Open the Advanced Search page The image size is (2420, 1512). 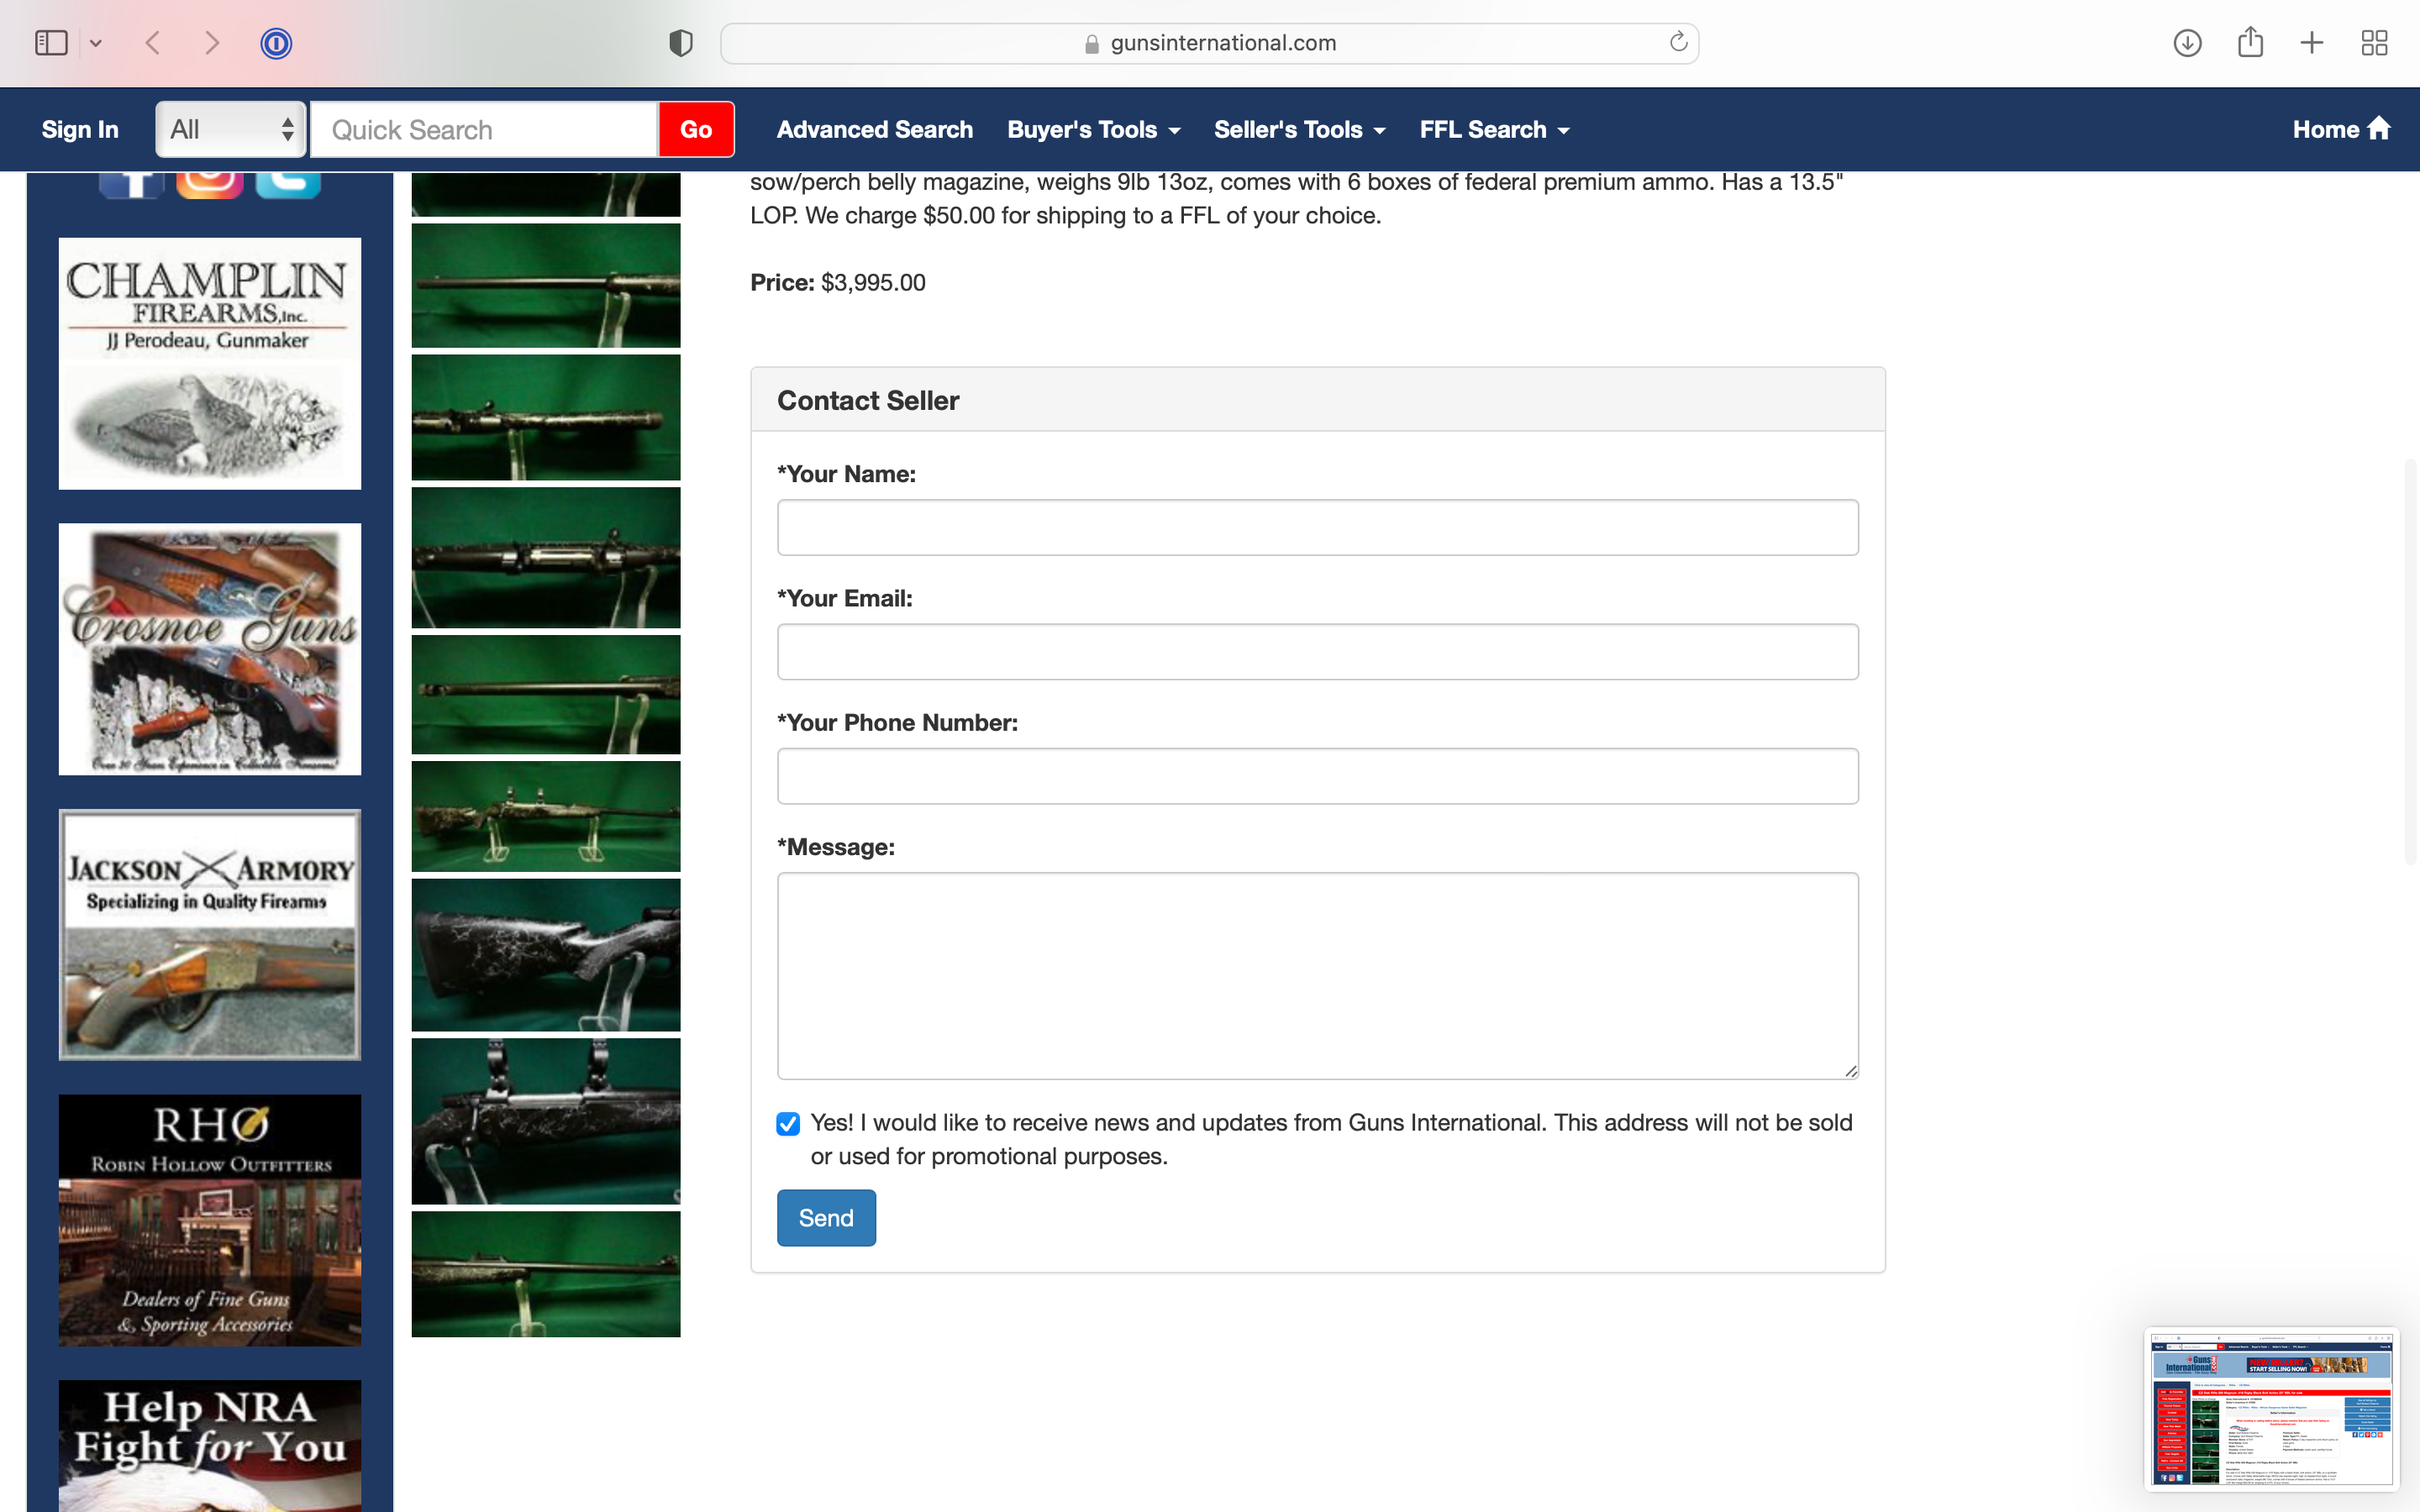[874, 129]
